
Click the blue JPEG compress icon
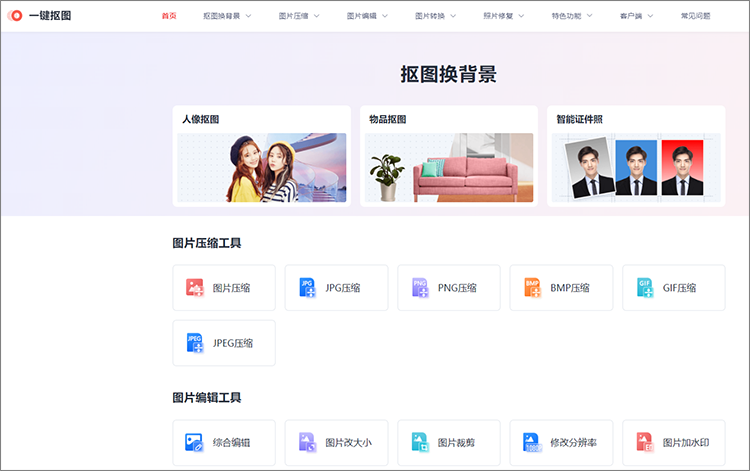(x=195, y=343)
